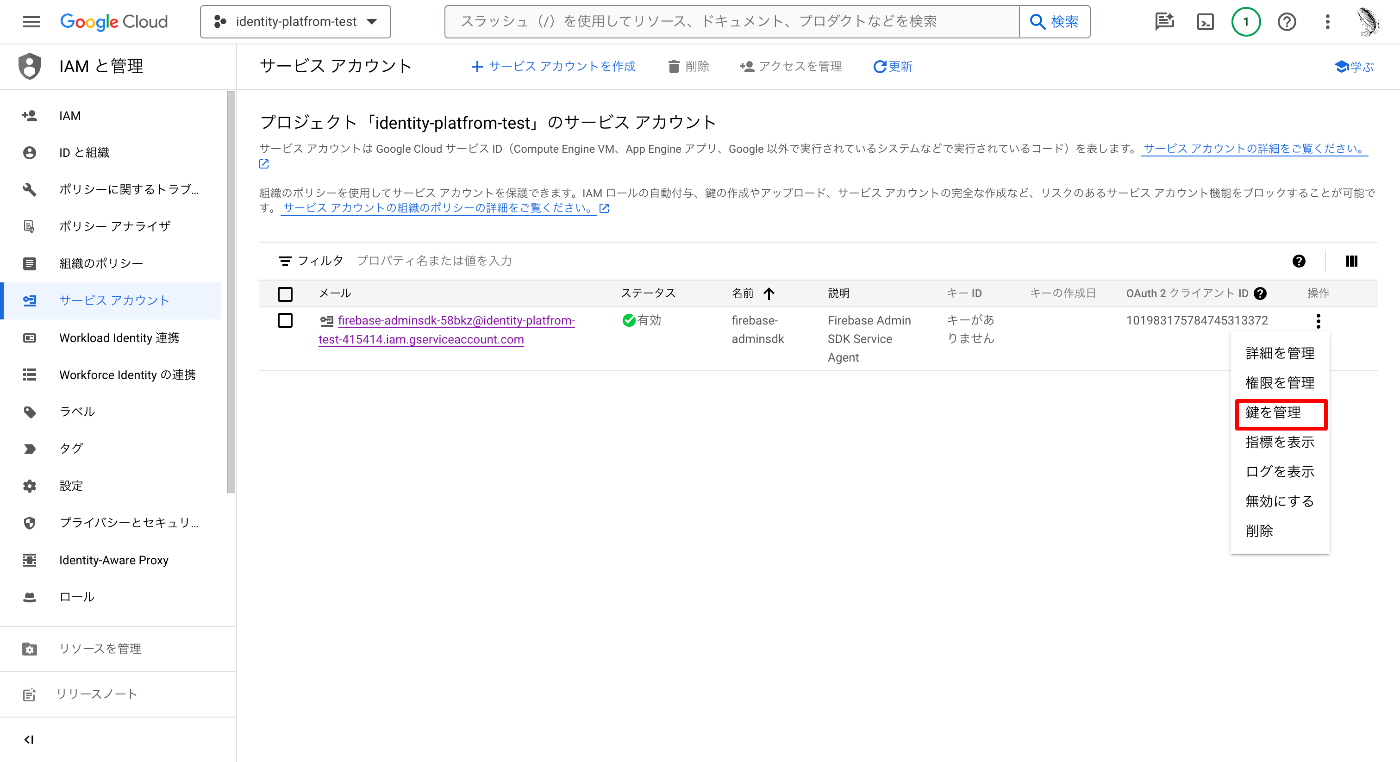Select IAM in the sidebar

[x=110, y=116]
